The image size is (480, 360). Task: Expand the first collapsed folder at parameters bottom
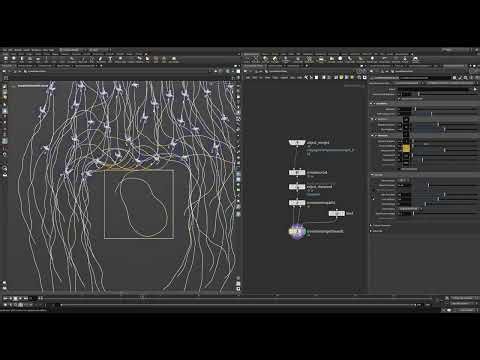click(x=371, y=226)
